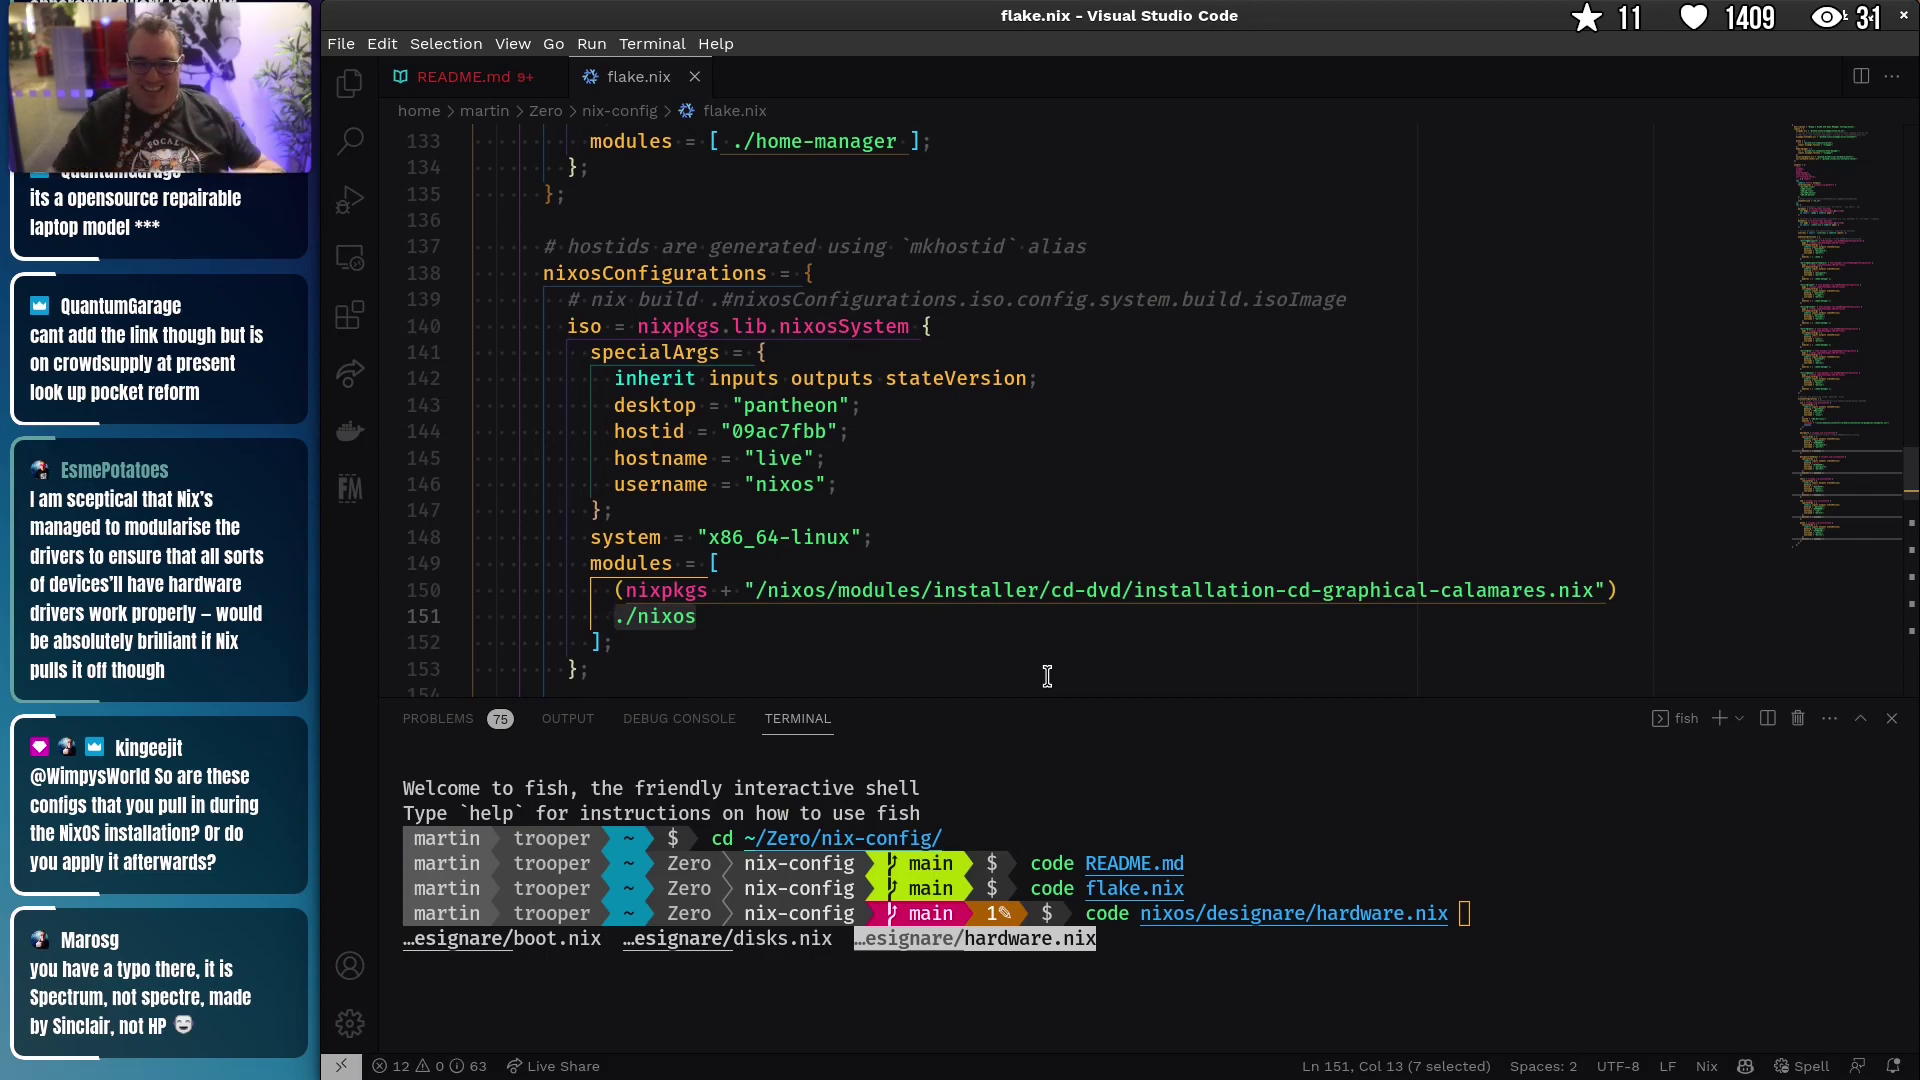Image resolution: width=1920 pixels, height=1080 pixels.
Task: Open the Manage gear icon
Action: tap(349, 1023)
